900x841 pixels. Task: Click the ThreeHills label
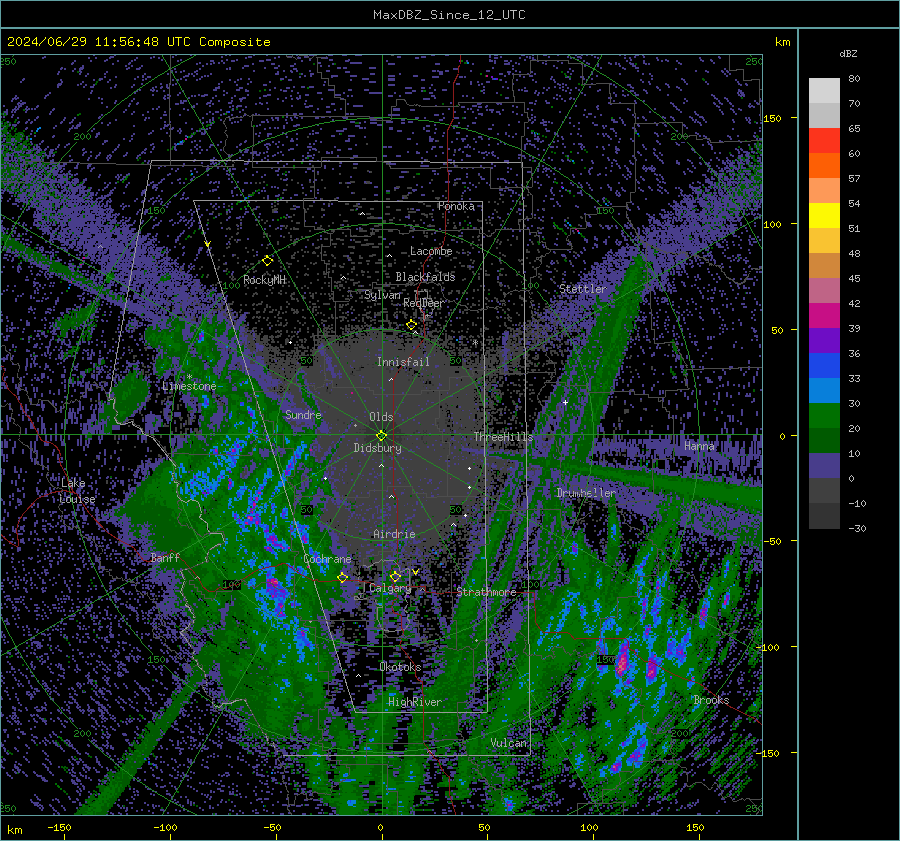[x=503, y=437]
